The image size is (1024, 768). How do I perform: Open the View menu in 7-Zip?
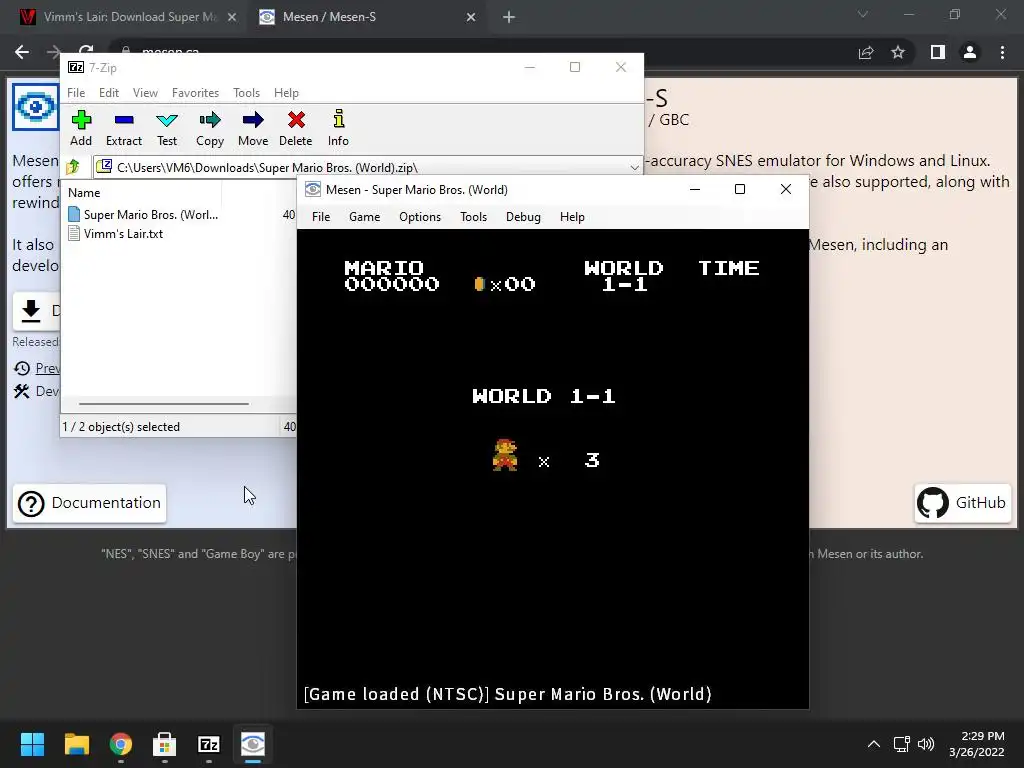coord(145,93)
